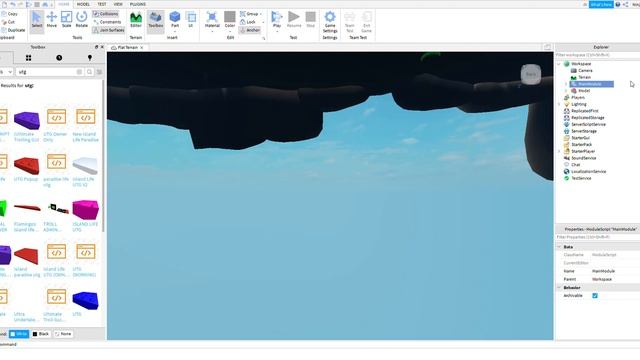Image resolution: width=640 pixels, height=360 pixels.
Task: Open the Toolbox inventory grid tab
Action: click(x=29, y=58)
